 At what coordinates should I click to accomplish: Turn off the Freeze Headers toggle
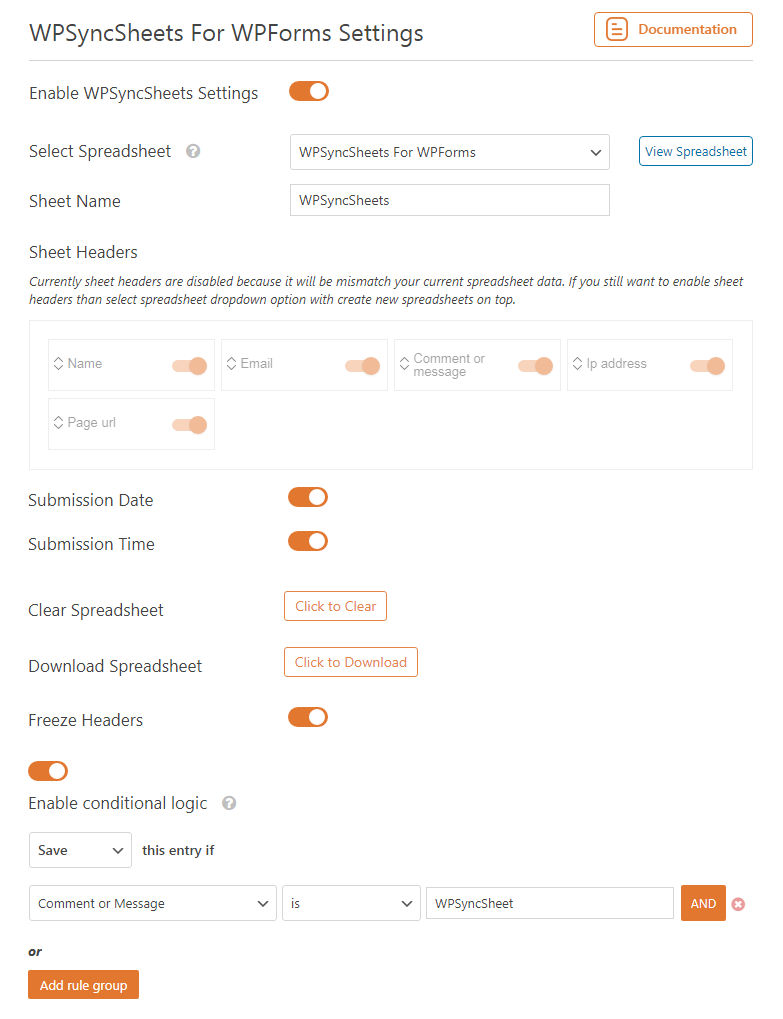(x=308, y=717)
